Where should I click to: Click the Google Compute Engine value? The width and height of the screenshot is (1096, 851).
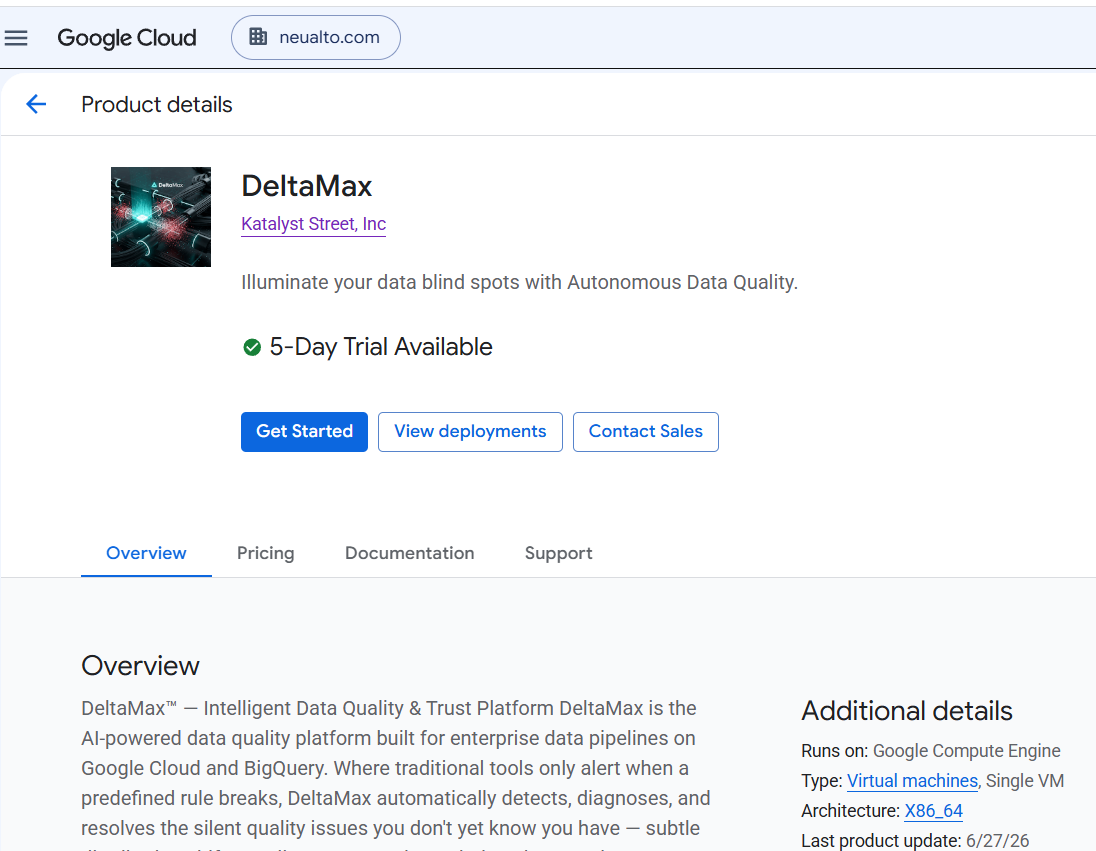click(967, 750)
